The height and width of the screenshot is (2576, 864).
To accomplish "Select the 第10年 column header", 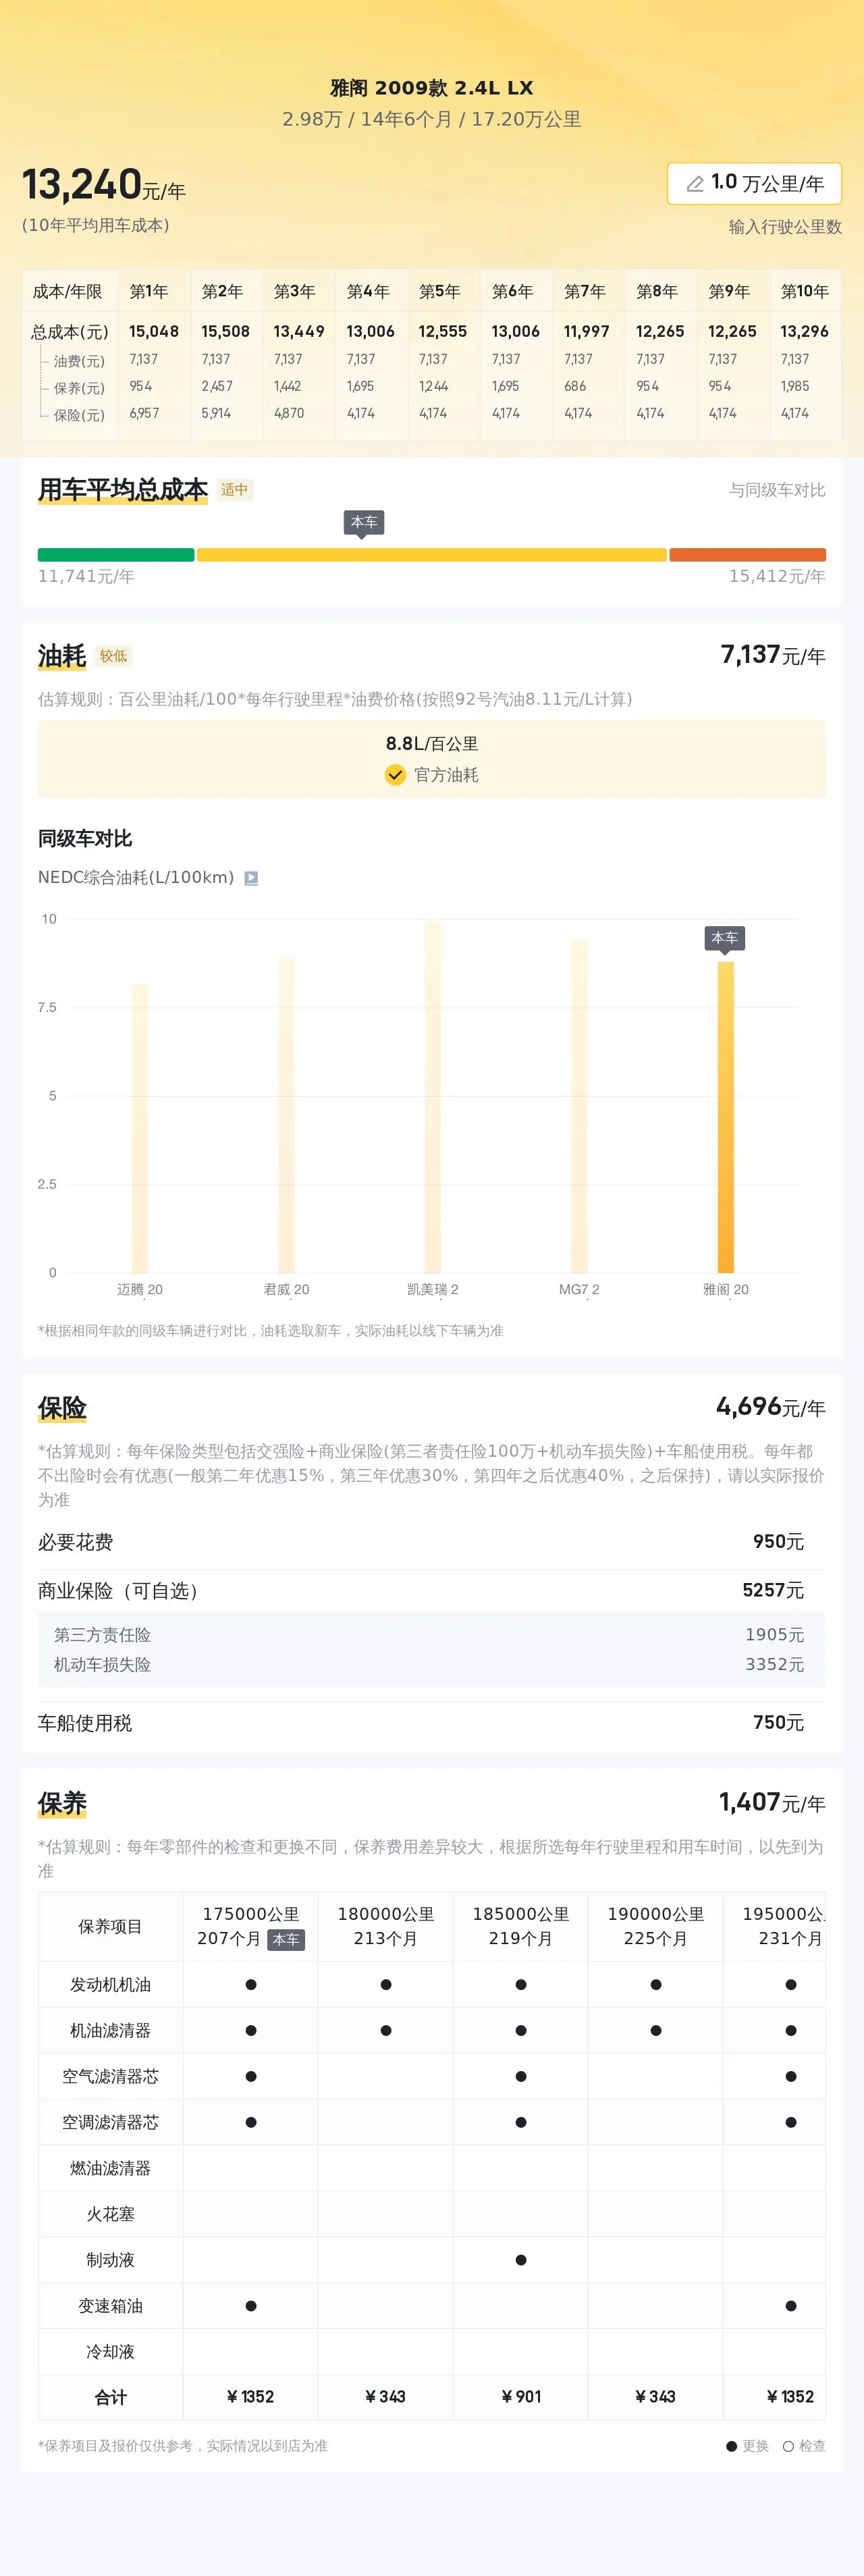I will coord(804,291).
